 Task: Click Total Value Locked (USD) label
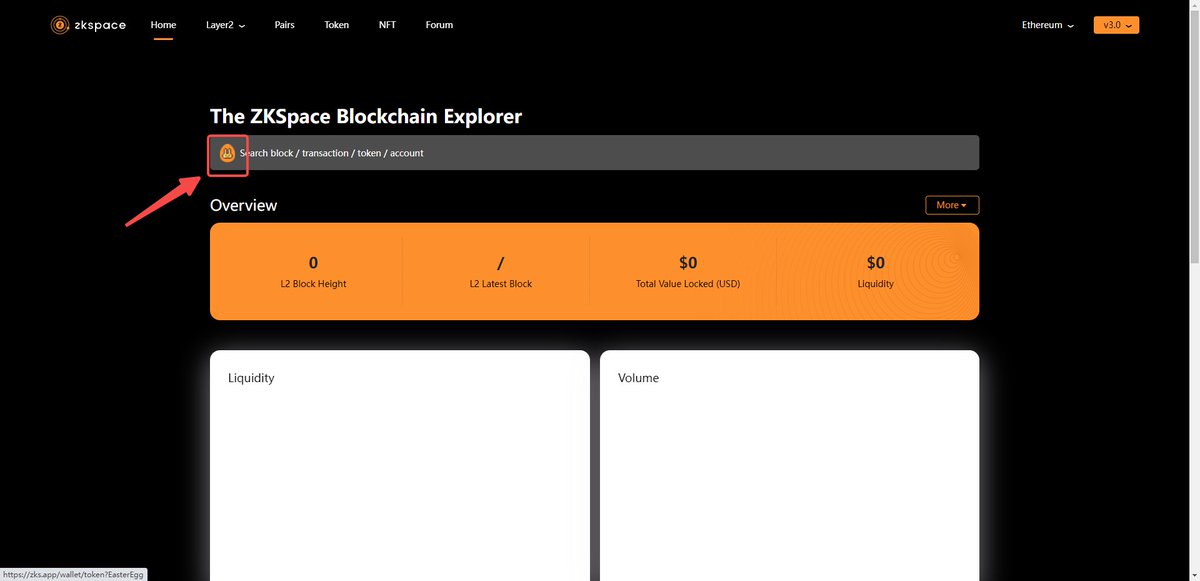[x=688, y=284]
